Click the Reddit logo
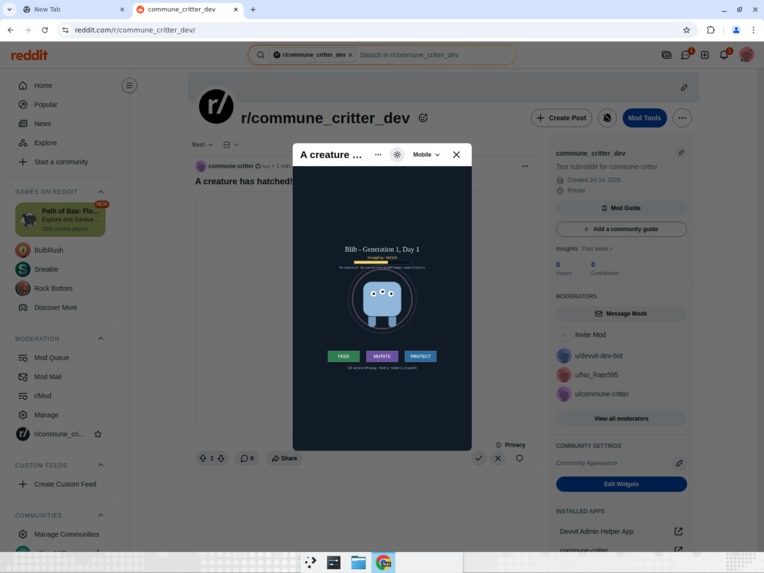The width and height of the screenshot is (764, 573). point(29,55)
